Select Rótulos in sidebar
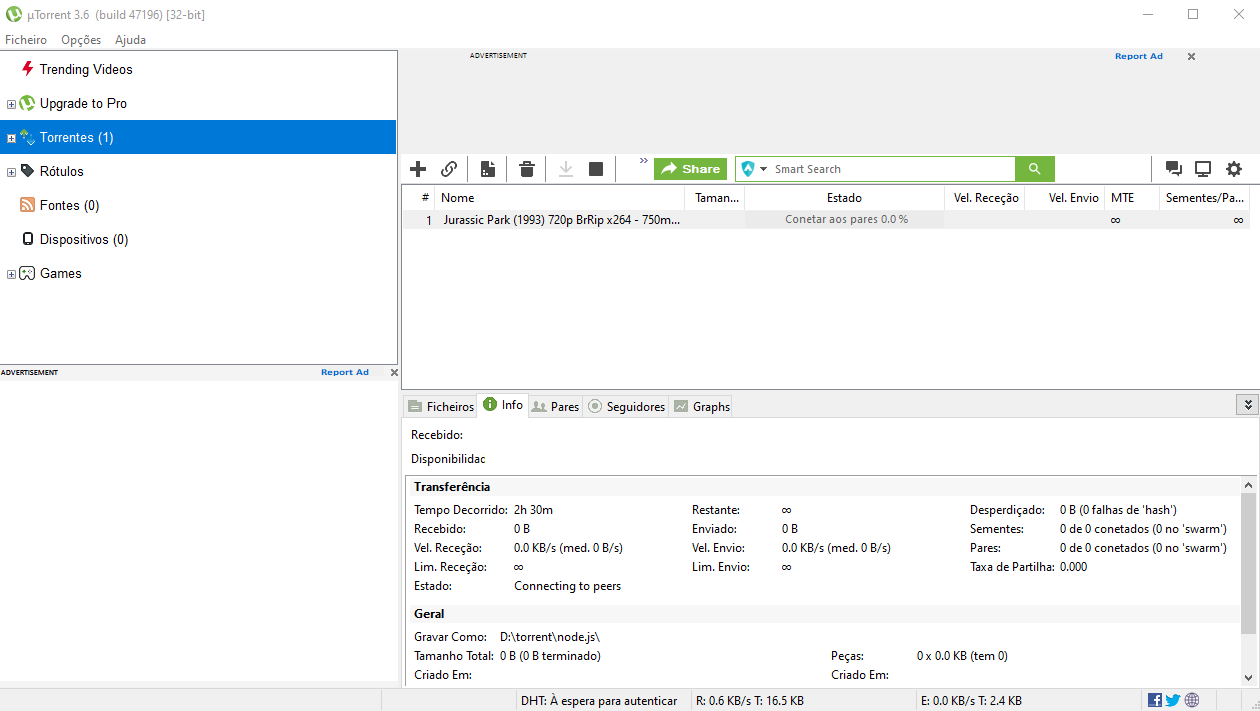 point(62,171)
